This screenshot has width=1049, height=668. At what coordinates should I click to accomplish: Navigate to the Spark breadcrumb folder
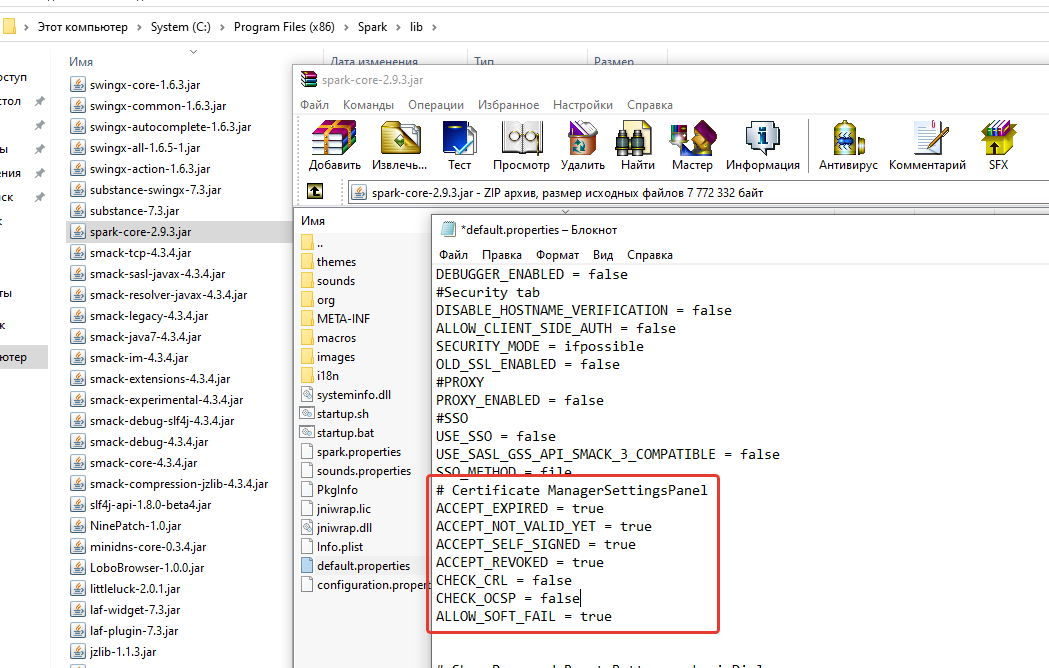tap(373, 27)
